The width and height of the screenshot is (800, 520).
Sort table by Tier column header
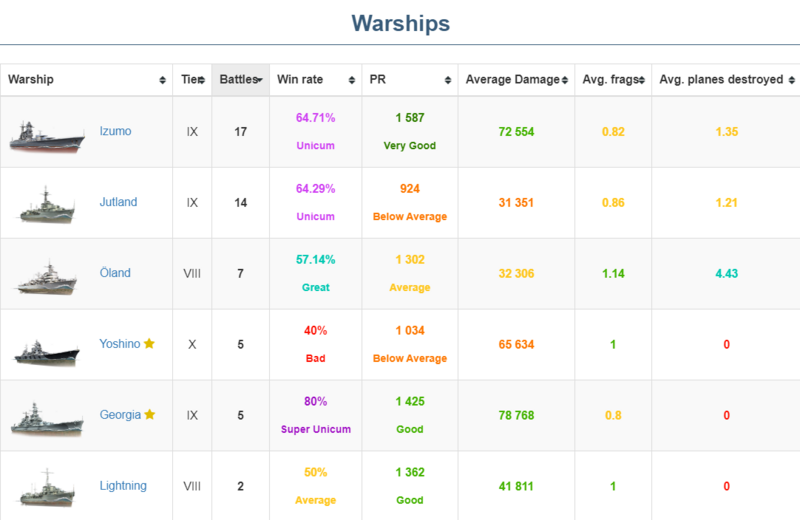191,80
